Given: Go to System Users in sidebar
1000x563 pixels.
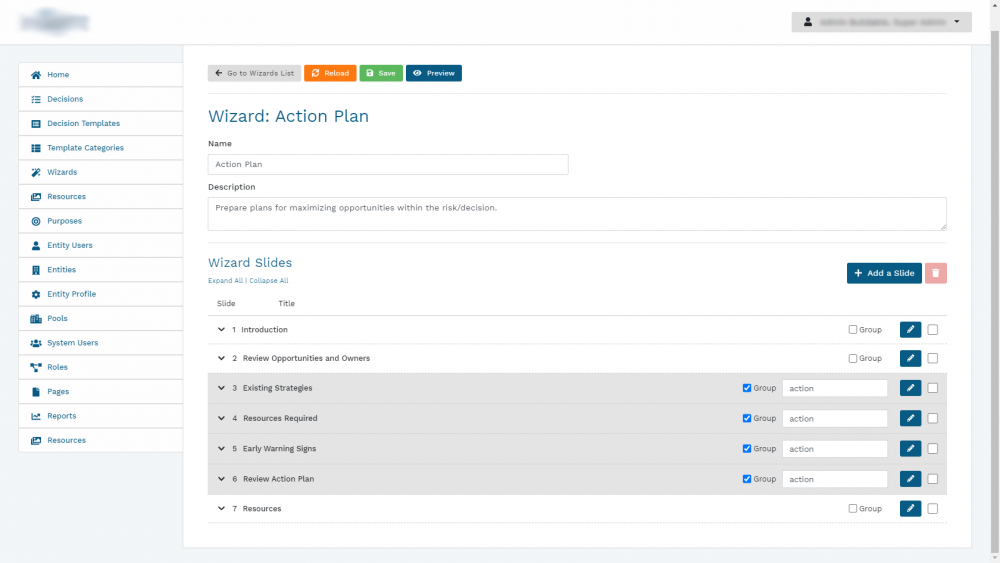Looking at the screenshot, I should [72, 343].
